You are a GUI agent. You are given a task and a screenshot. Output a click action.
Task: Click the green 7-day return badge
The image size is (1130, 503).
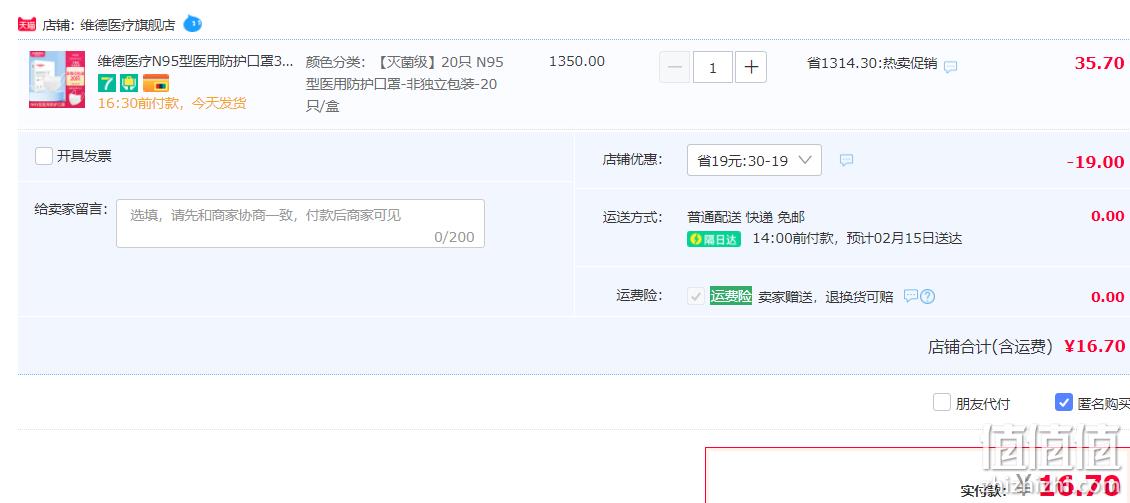click(x=107, y=83)
